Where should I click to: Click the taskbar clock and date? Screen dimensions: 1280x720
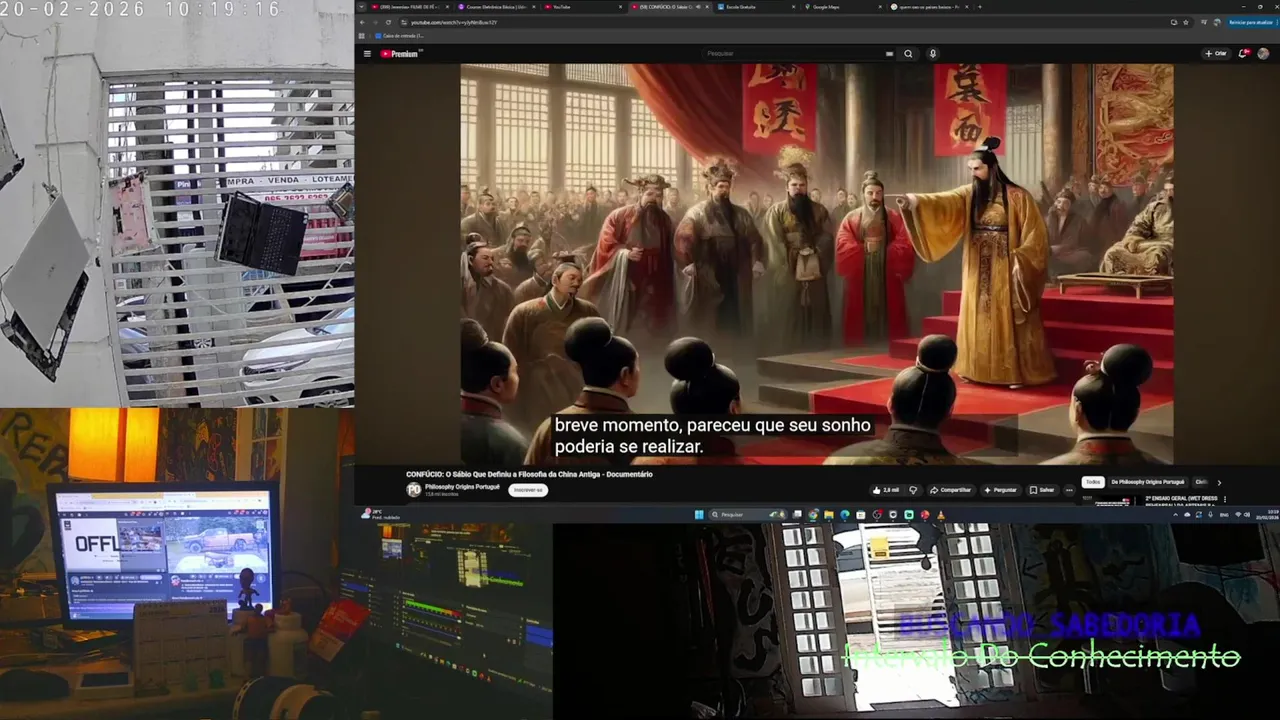click(1265, 515)
